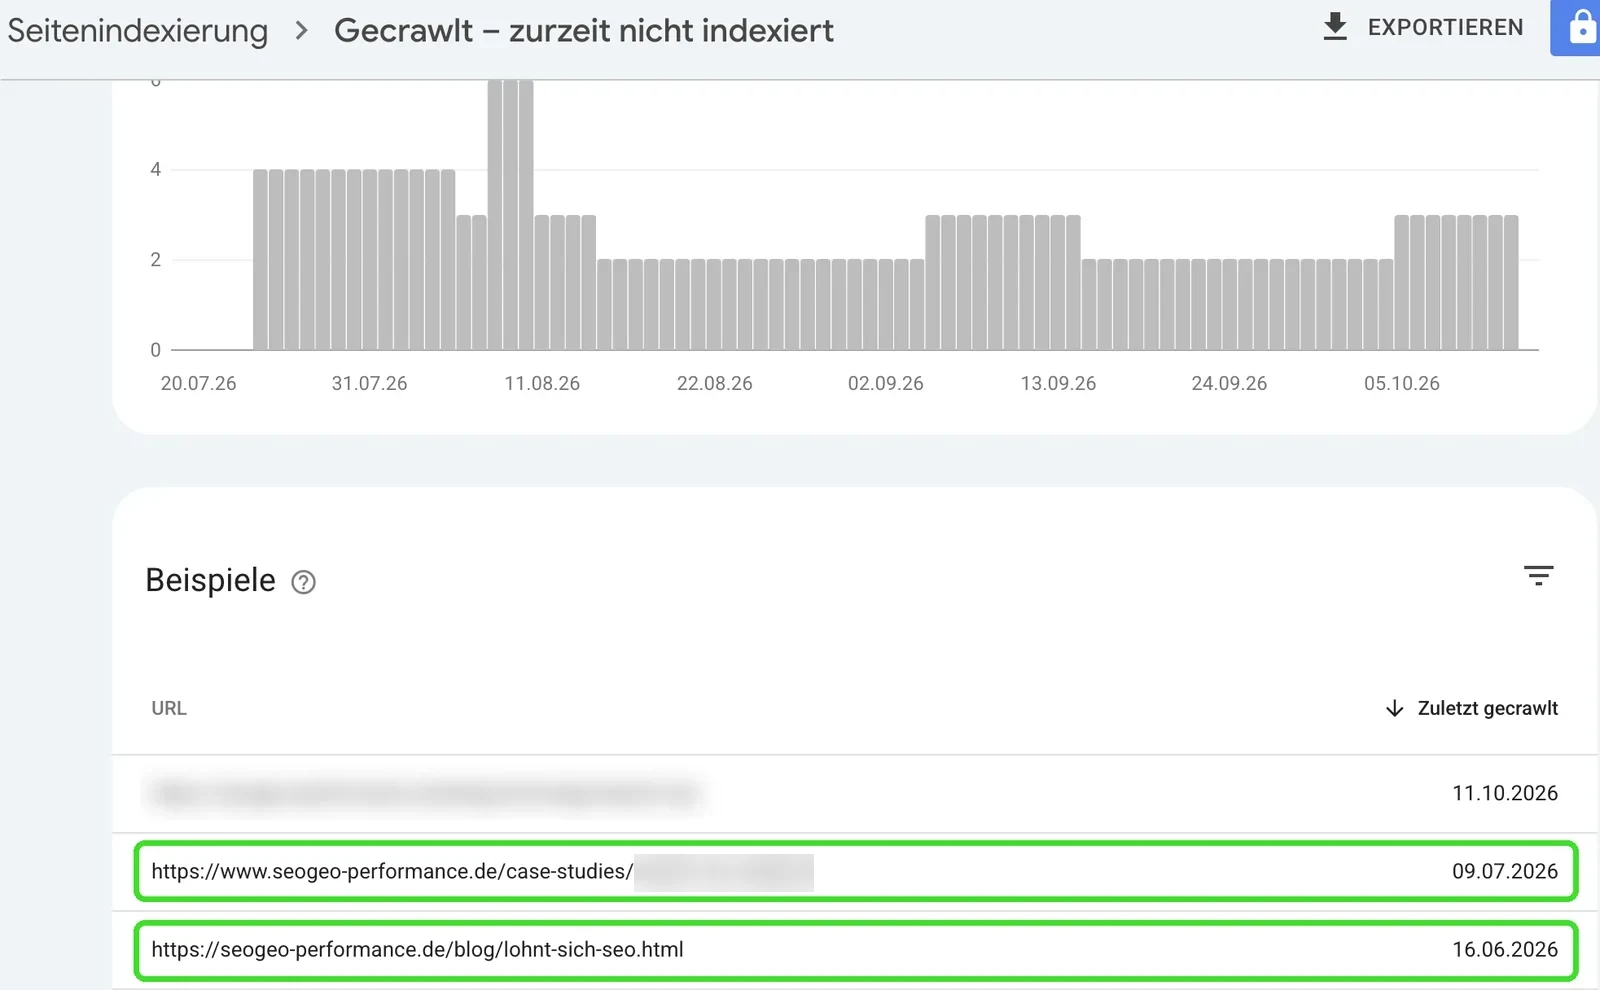Screen dimensions: 1600x990
Task: Click the blue lock icon button
Action: 1578,27
